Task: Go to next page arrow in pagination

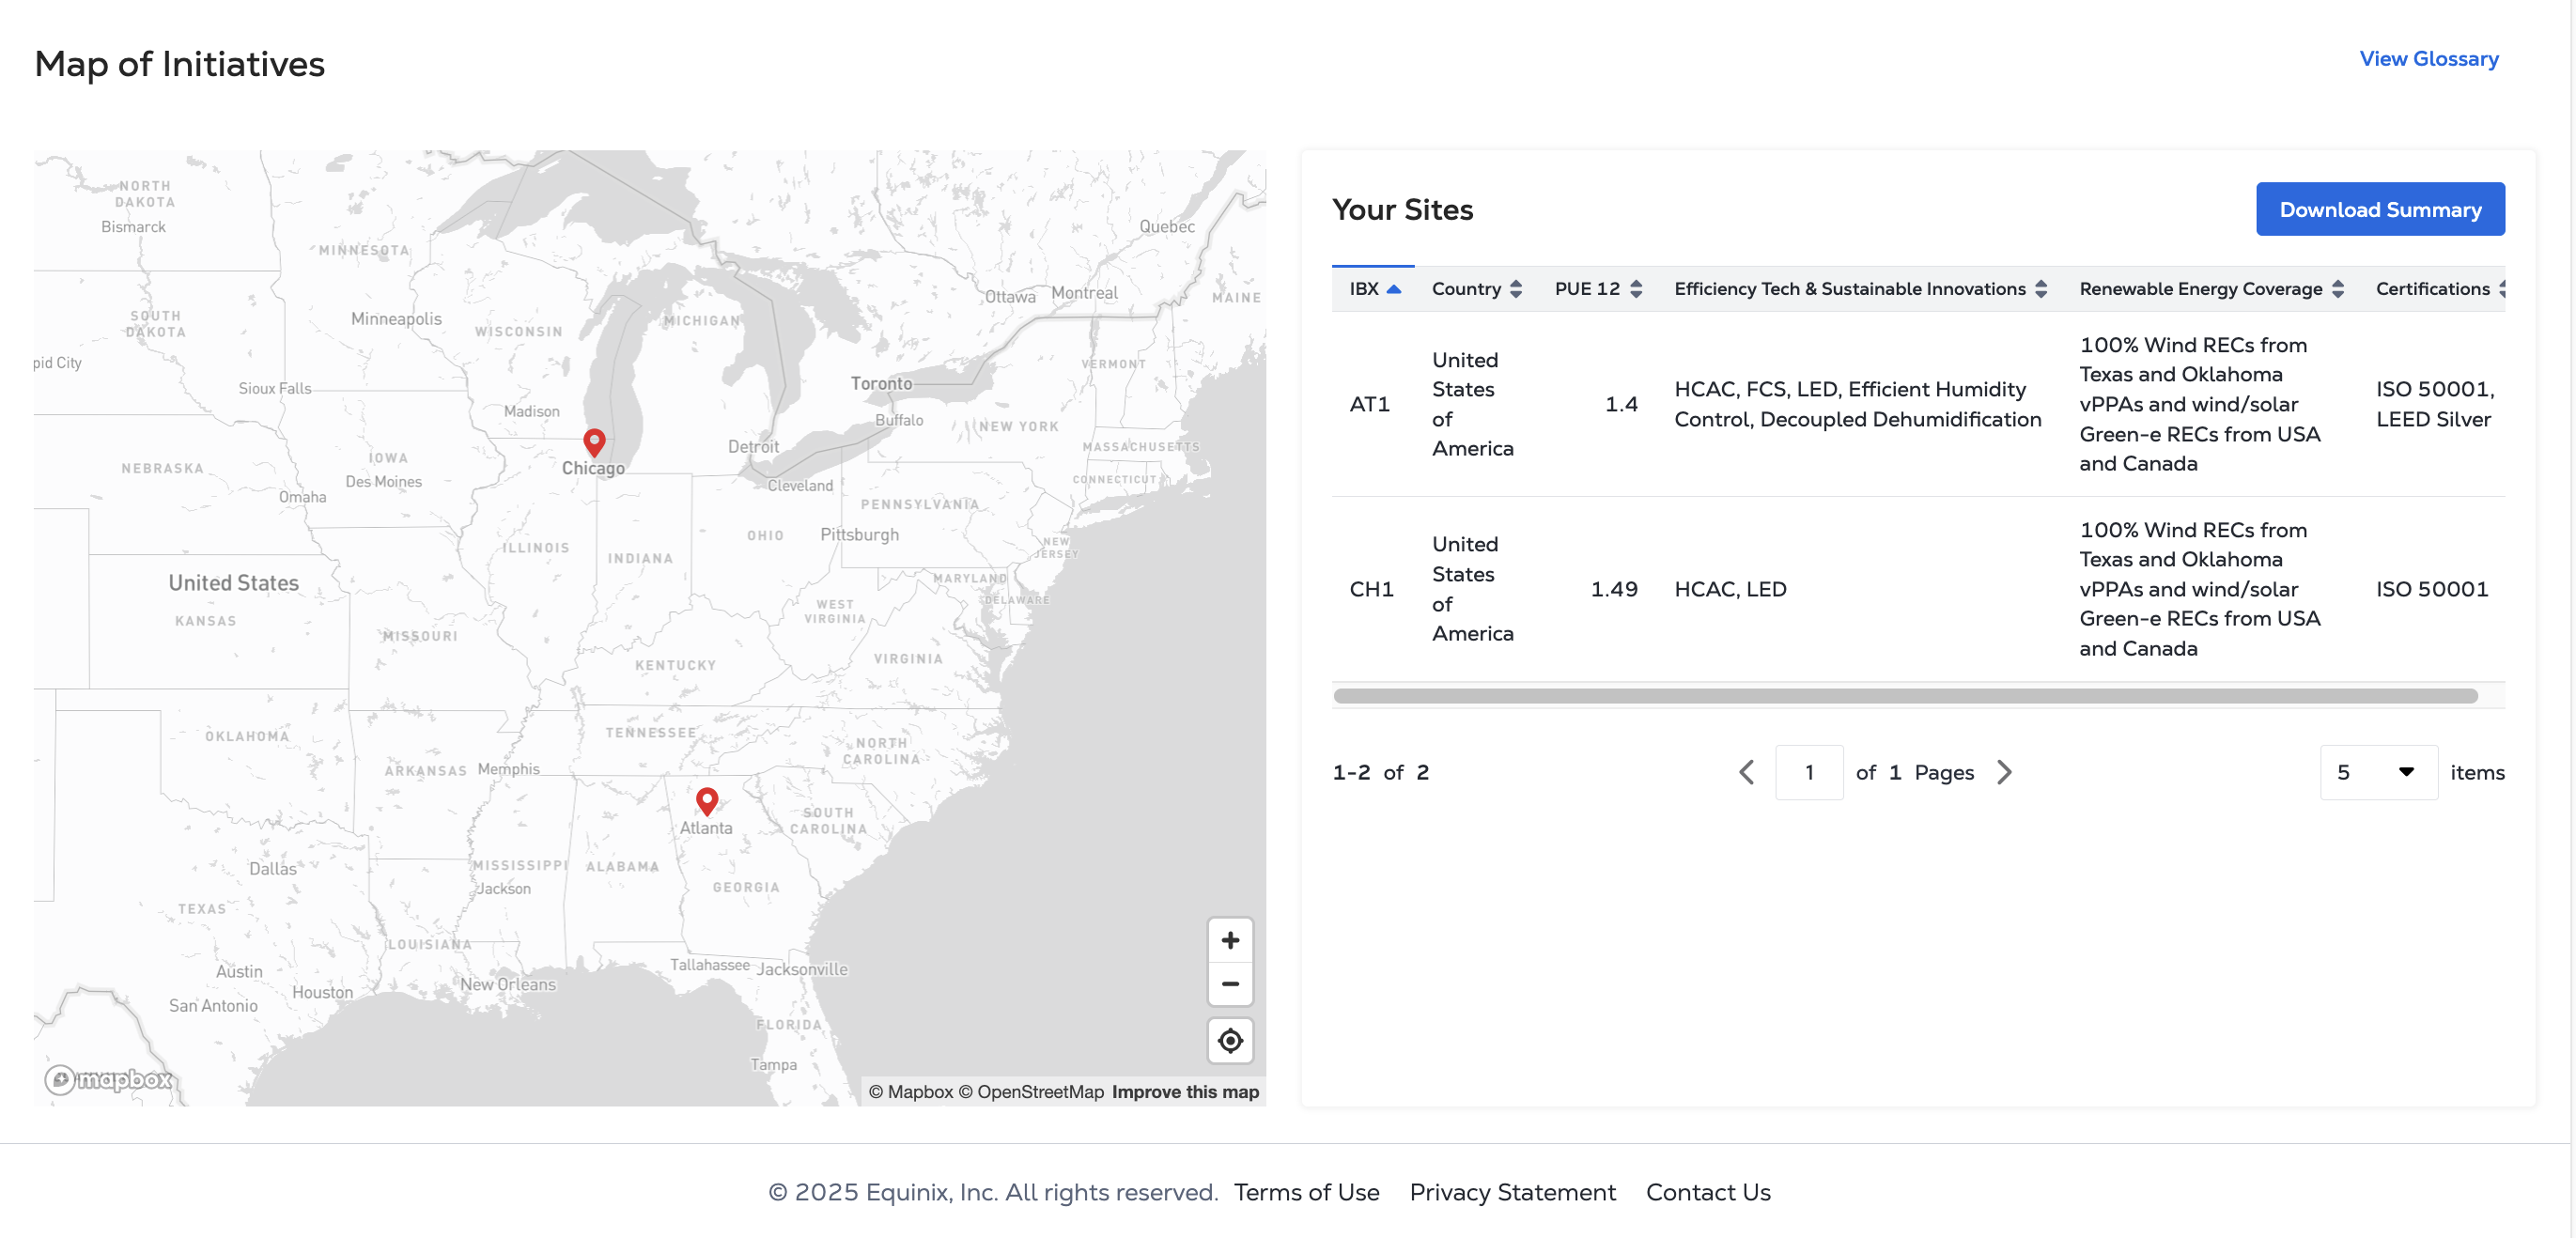Action: [2003, 772]
